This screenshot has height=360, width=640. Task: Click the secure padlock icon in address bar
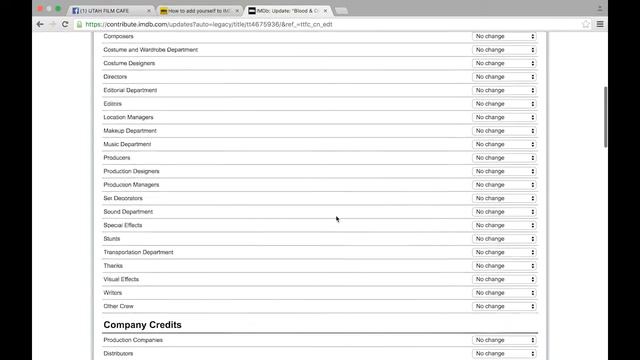point(80,24)
